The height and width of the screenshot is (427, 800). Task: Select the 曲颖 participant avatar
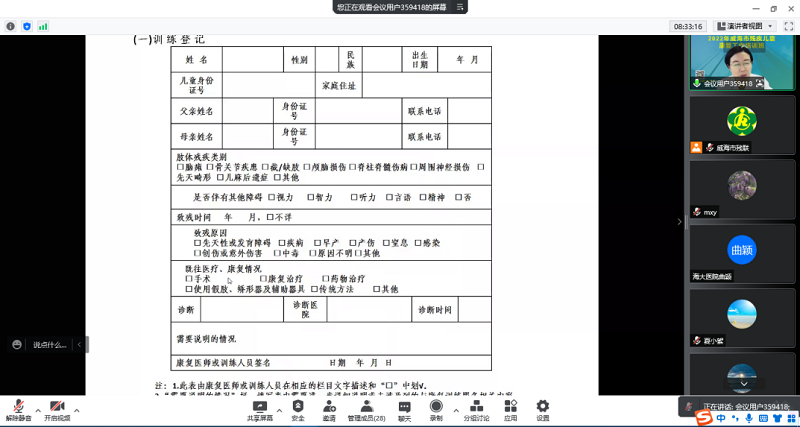[741, 249]
